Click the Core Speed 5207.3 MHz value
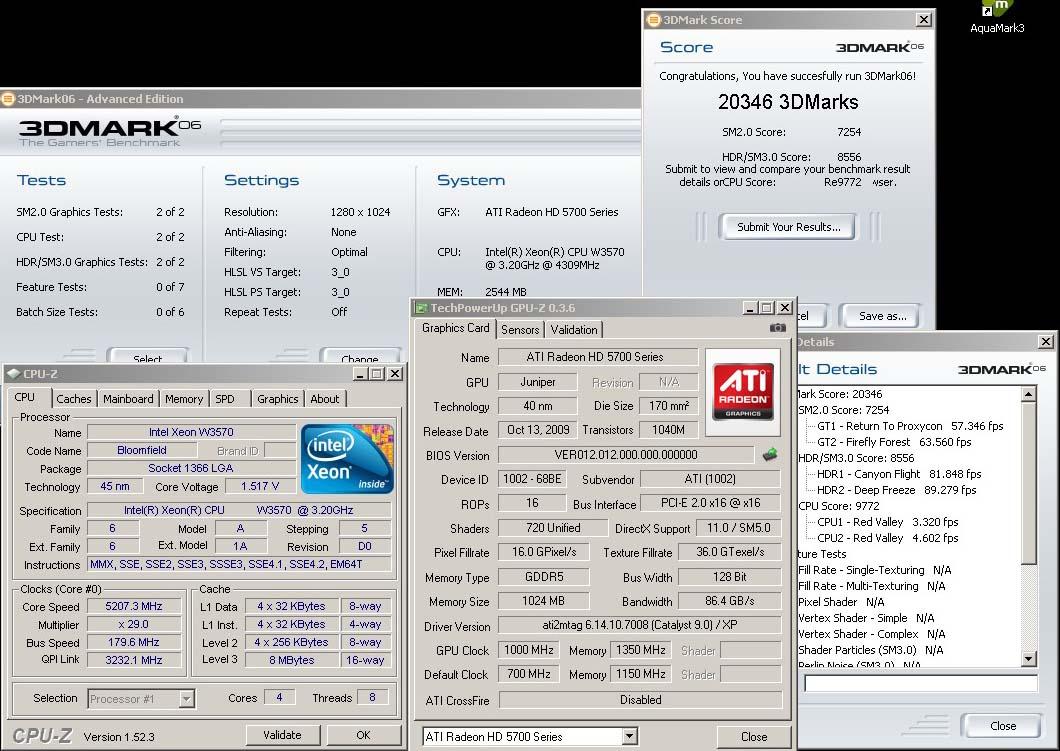 click(134, 606)
